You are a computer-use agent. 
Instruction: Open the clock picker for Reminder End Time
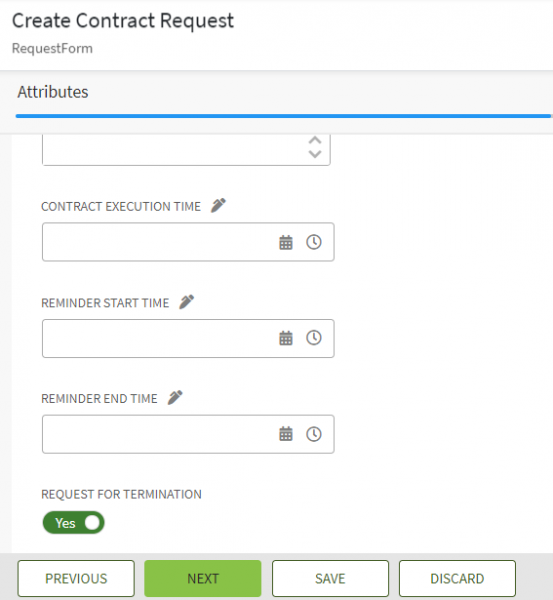coord(314,434)
